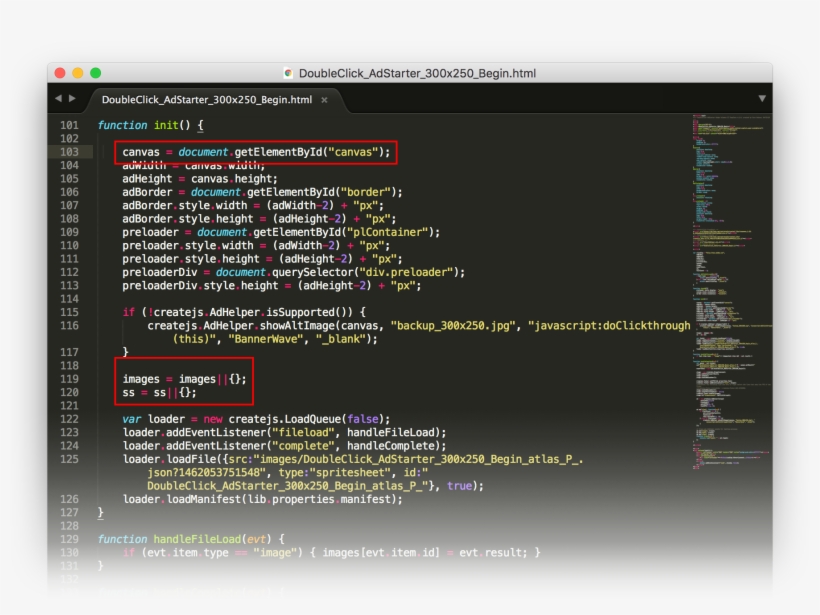820x615 pixels.
Task: Click the green maximize window button
Action: (x=96, y=73)
